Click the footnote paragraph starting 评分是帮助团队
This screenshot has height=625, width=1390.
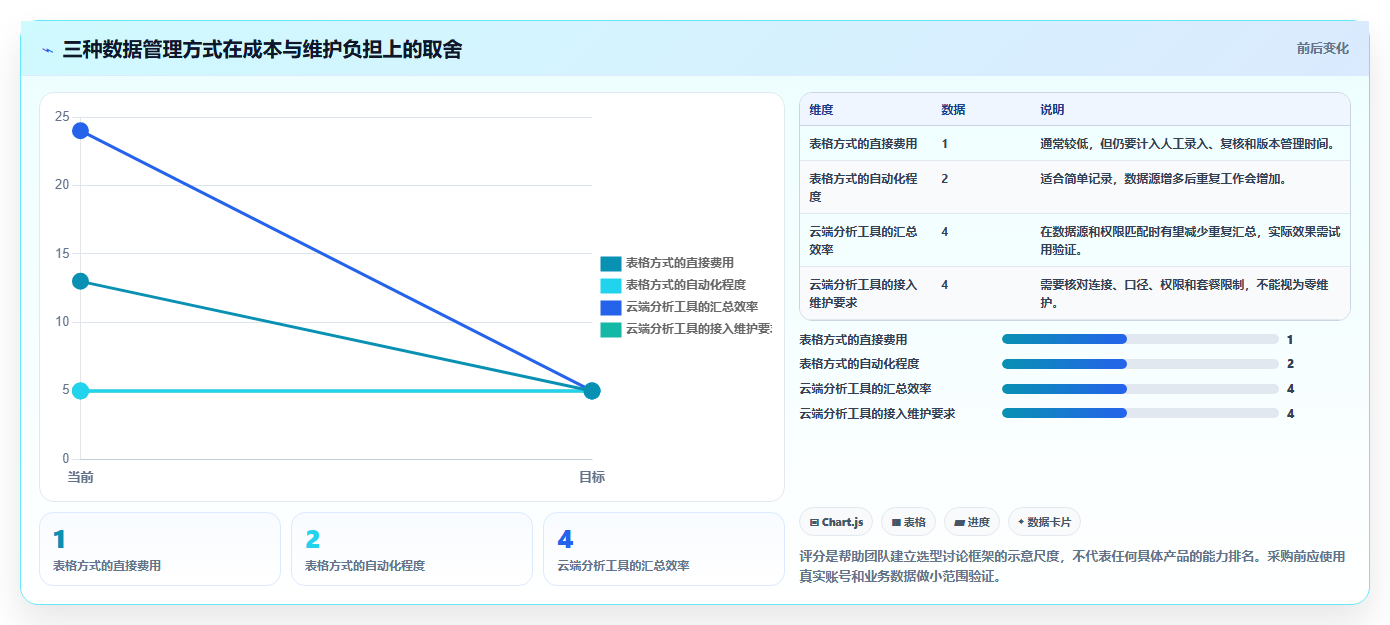(1072, 566)
